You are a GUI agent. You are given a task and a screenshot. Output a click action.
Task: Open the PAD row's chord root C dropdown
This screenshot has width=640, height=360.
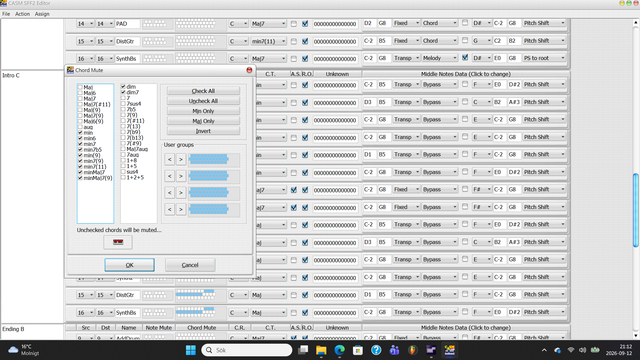coord(238,24)
